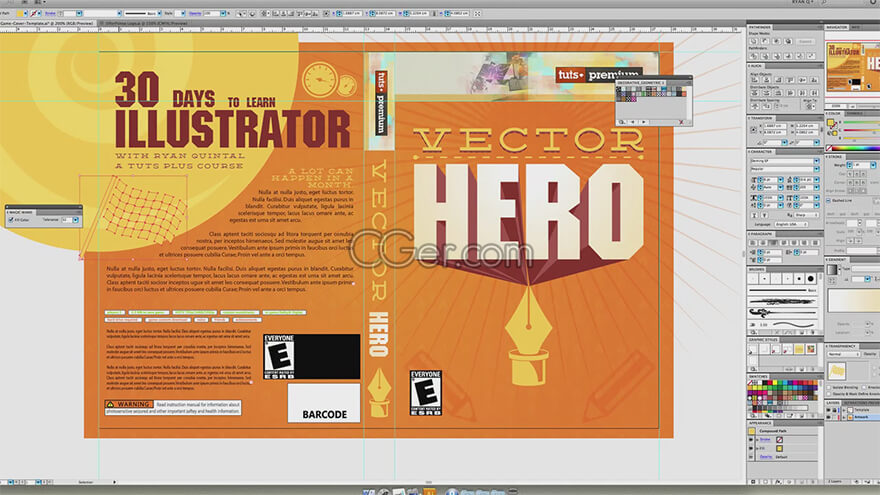Enable the Knockout Group checkbox
Image resolution: width=880 pixels, height=495 pixels.
864,387
